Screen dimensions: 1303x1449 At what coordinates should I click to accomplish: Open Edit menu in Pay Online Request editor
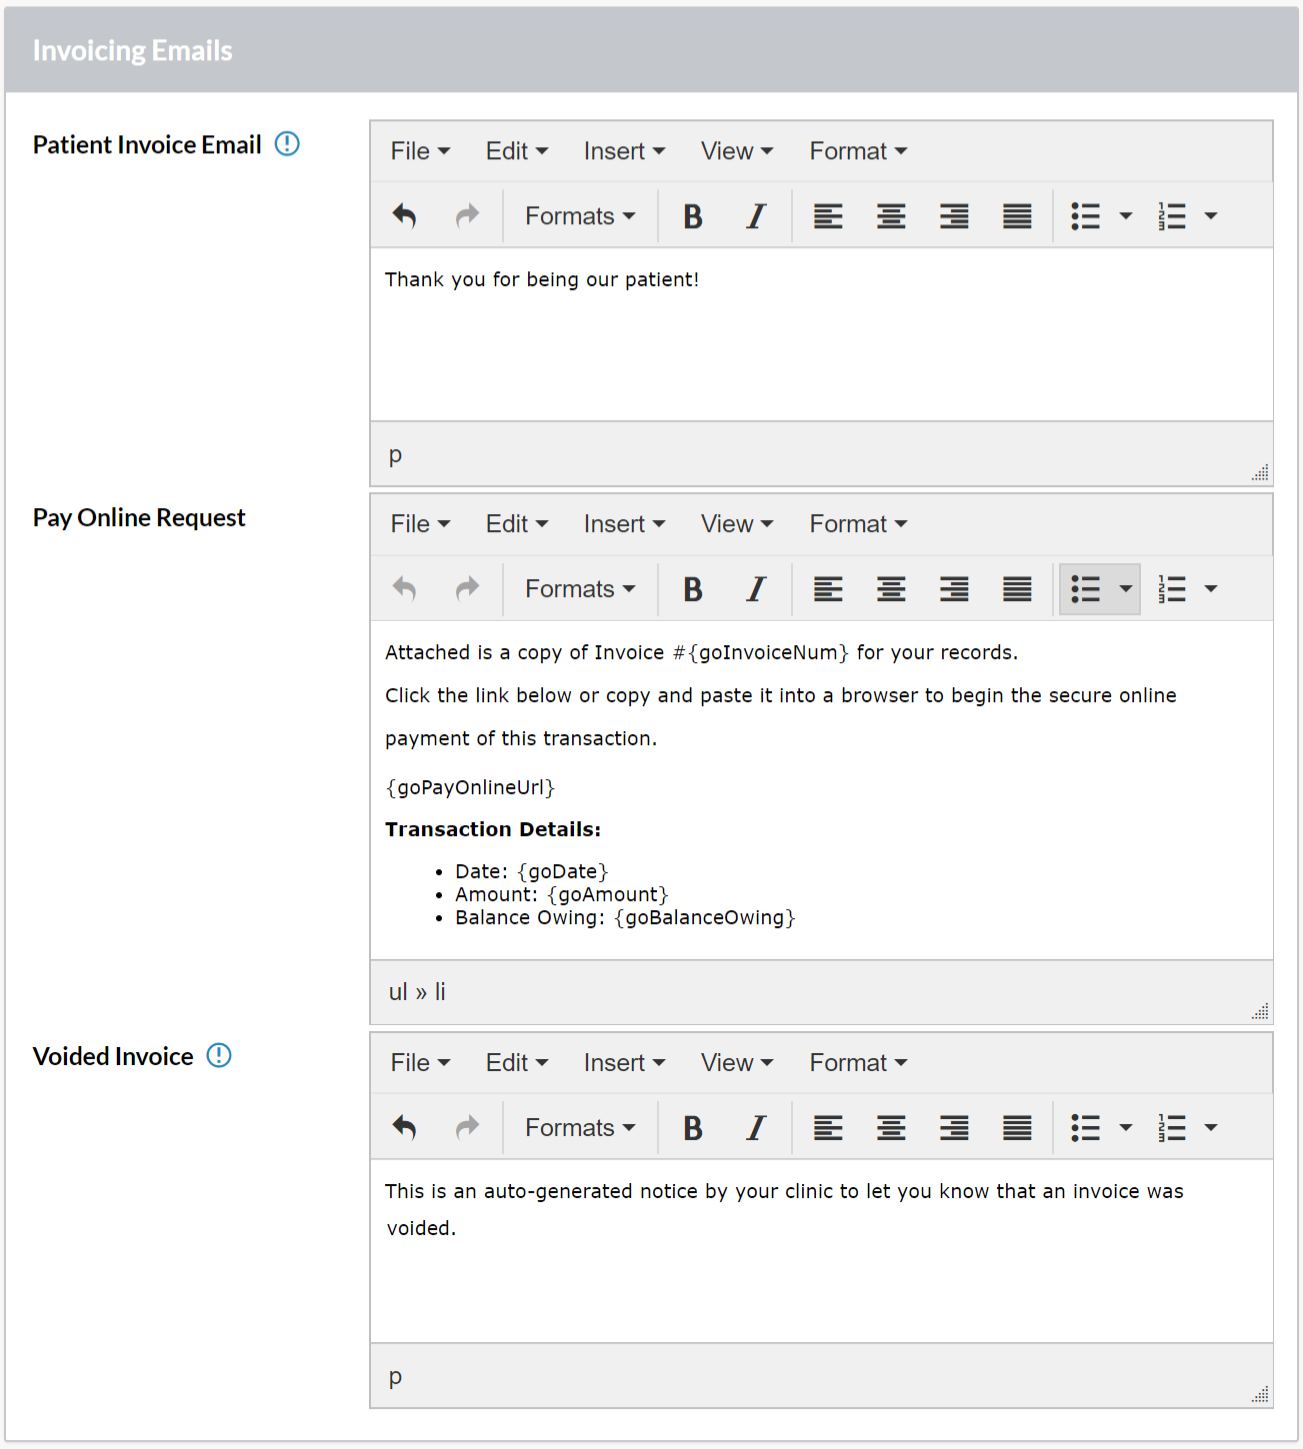pos(517,524)
